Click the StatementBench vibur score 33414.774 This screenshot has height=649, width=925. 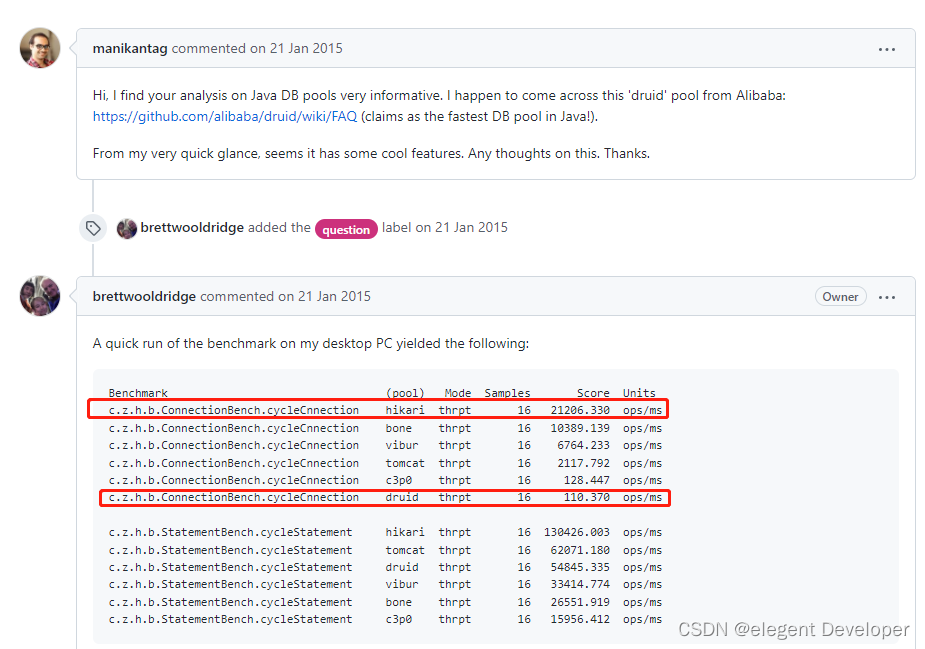point(580,584)
